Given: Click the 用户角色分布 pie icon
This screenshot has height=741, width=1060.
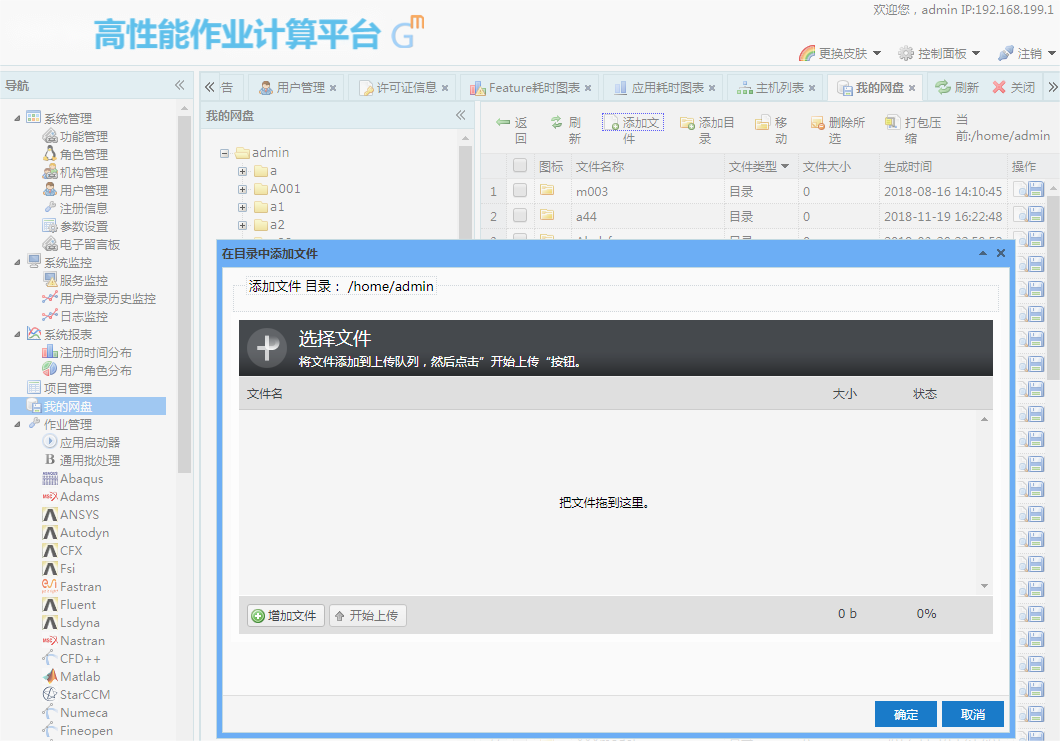Looking at the screenshot, I should (50, 369).
